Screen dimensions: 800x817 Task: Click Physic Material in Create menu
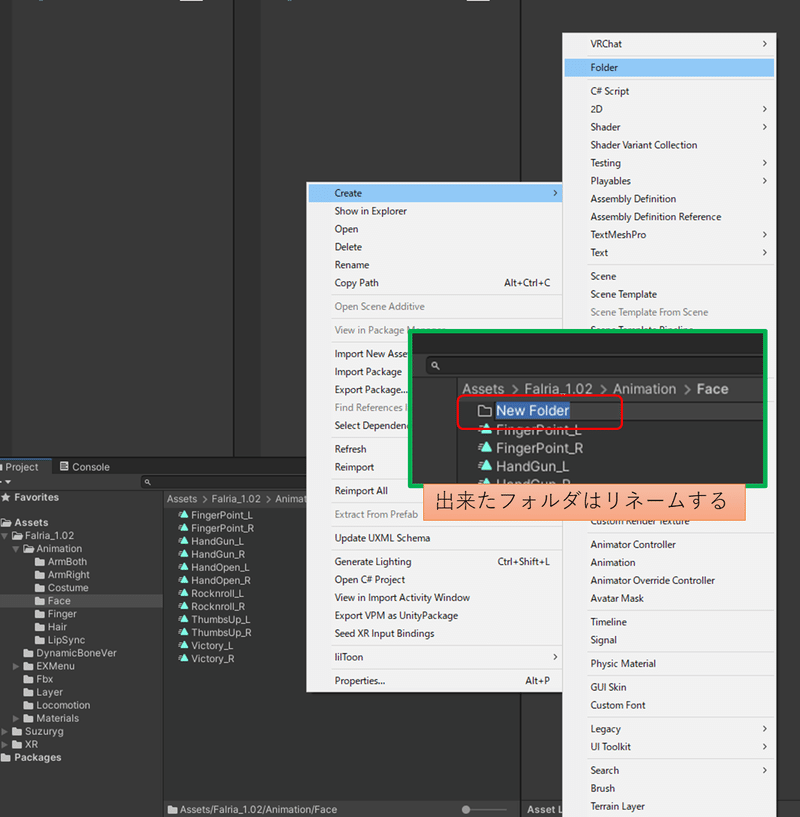669,664
